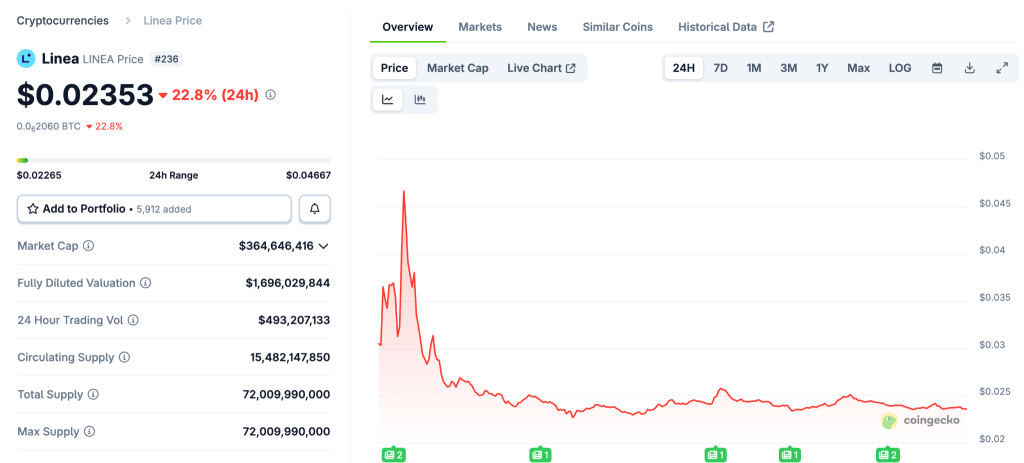Click the $0.04667 range high value
The image size is (1024, 463).
tap(308, 175)
